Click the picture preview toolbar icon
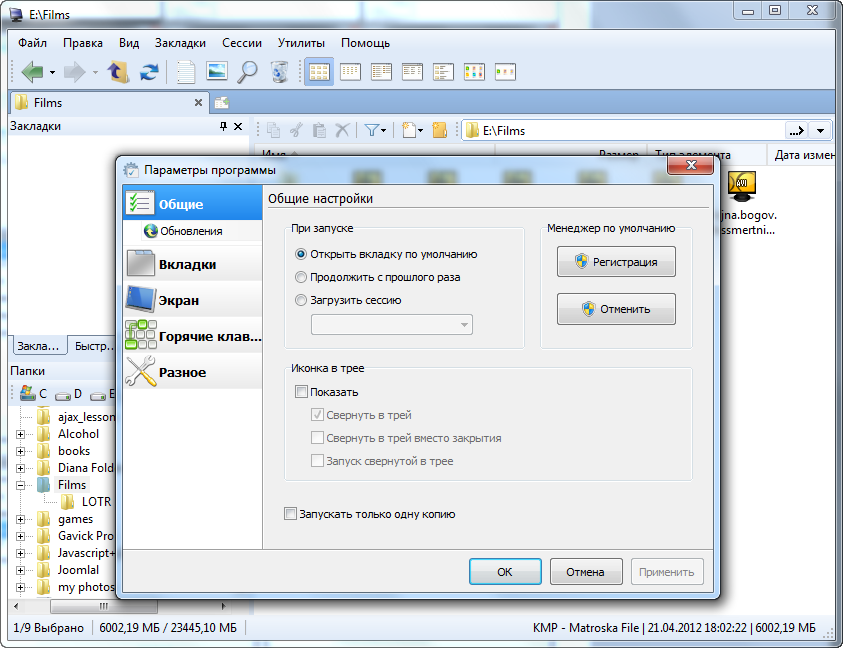Viewport: 843px width, 648px height. [216, 72]
